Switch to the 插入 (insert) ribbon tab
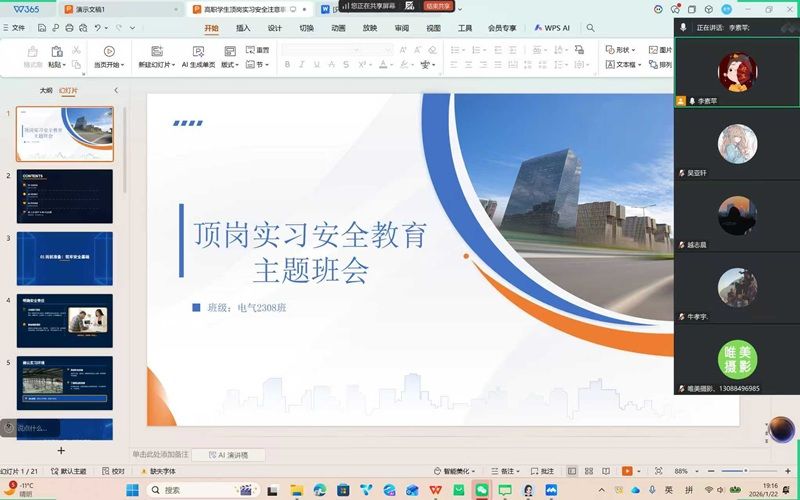Viewport: 800px width, 500px height. 243,28
